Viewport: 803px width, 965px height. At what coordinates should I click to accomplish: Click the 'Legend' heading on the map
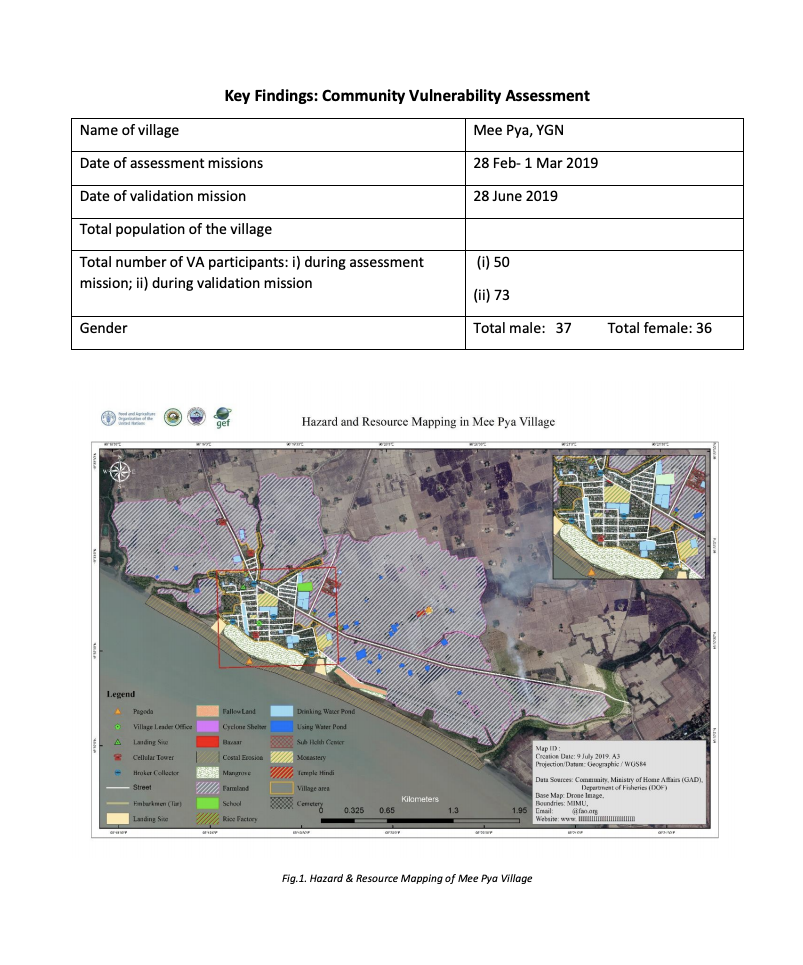[x=121, y=694]
